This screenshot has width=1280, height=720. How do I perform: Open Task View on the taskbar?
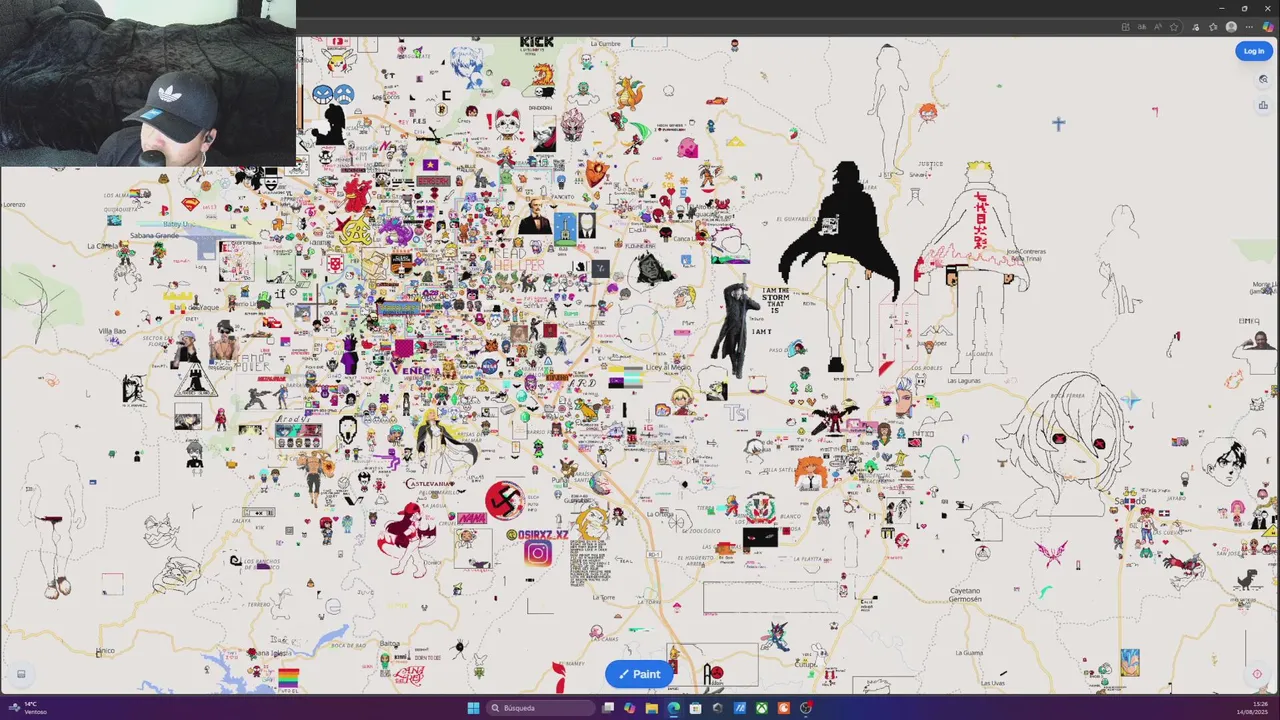[x=608, y=708]
